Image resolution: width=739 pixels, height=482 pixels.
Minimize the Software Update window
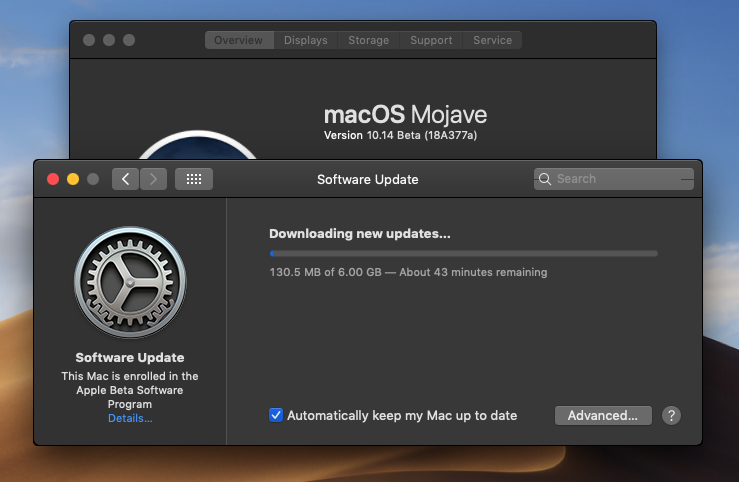(73, 179)
